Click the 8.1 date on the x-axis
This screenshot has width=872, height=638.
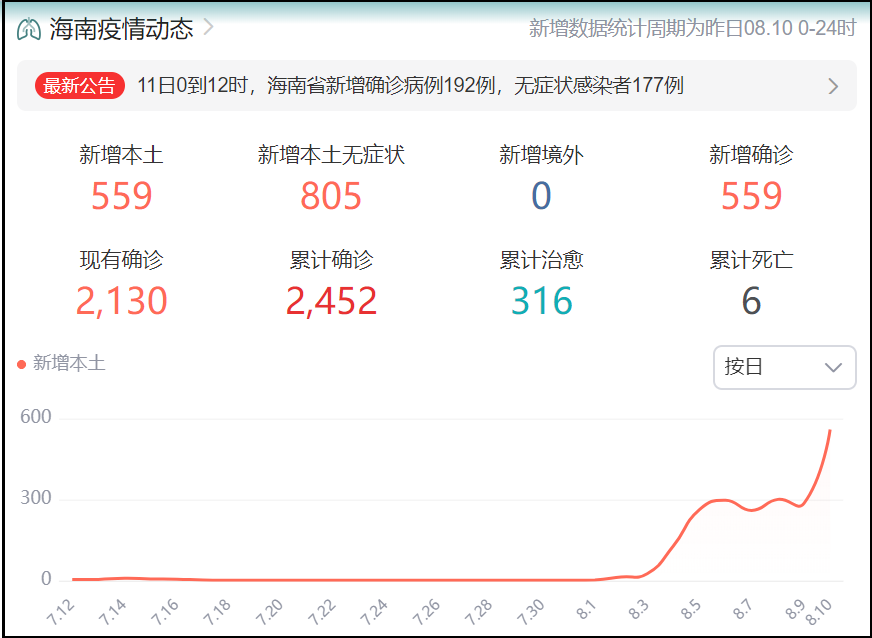586,610
